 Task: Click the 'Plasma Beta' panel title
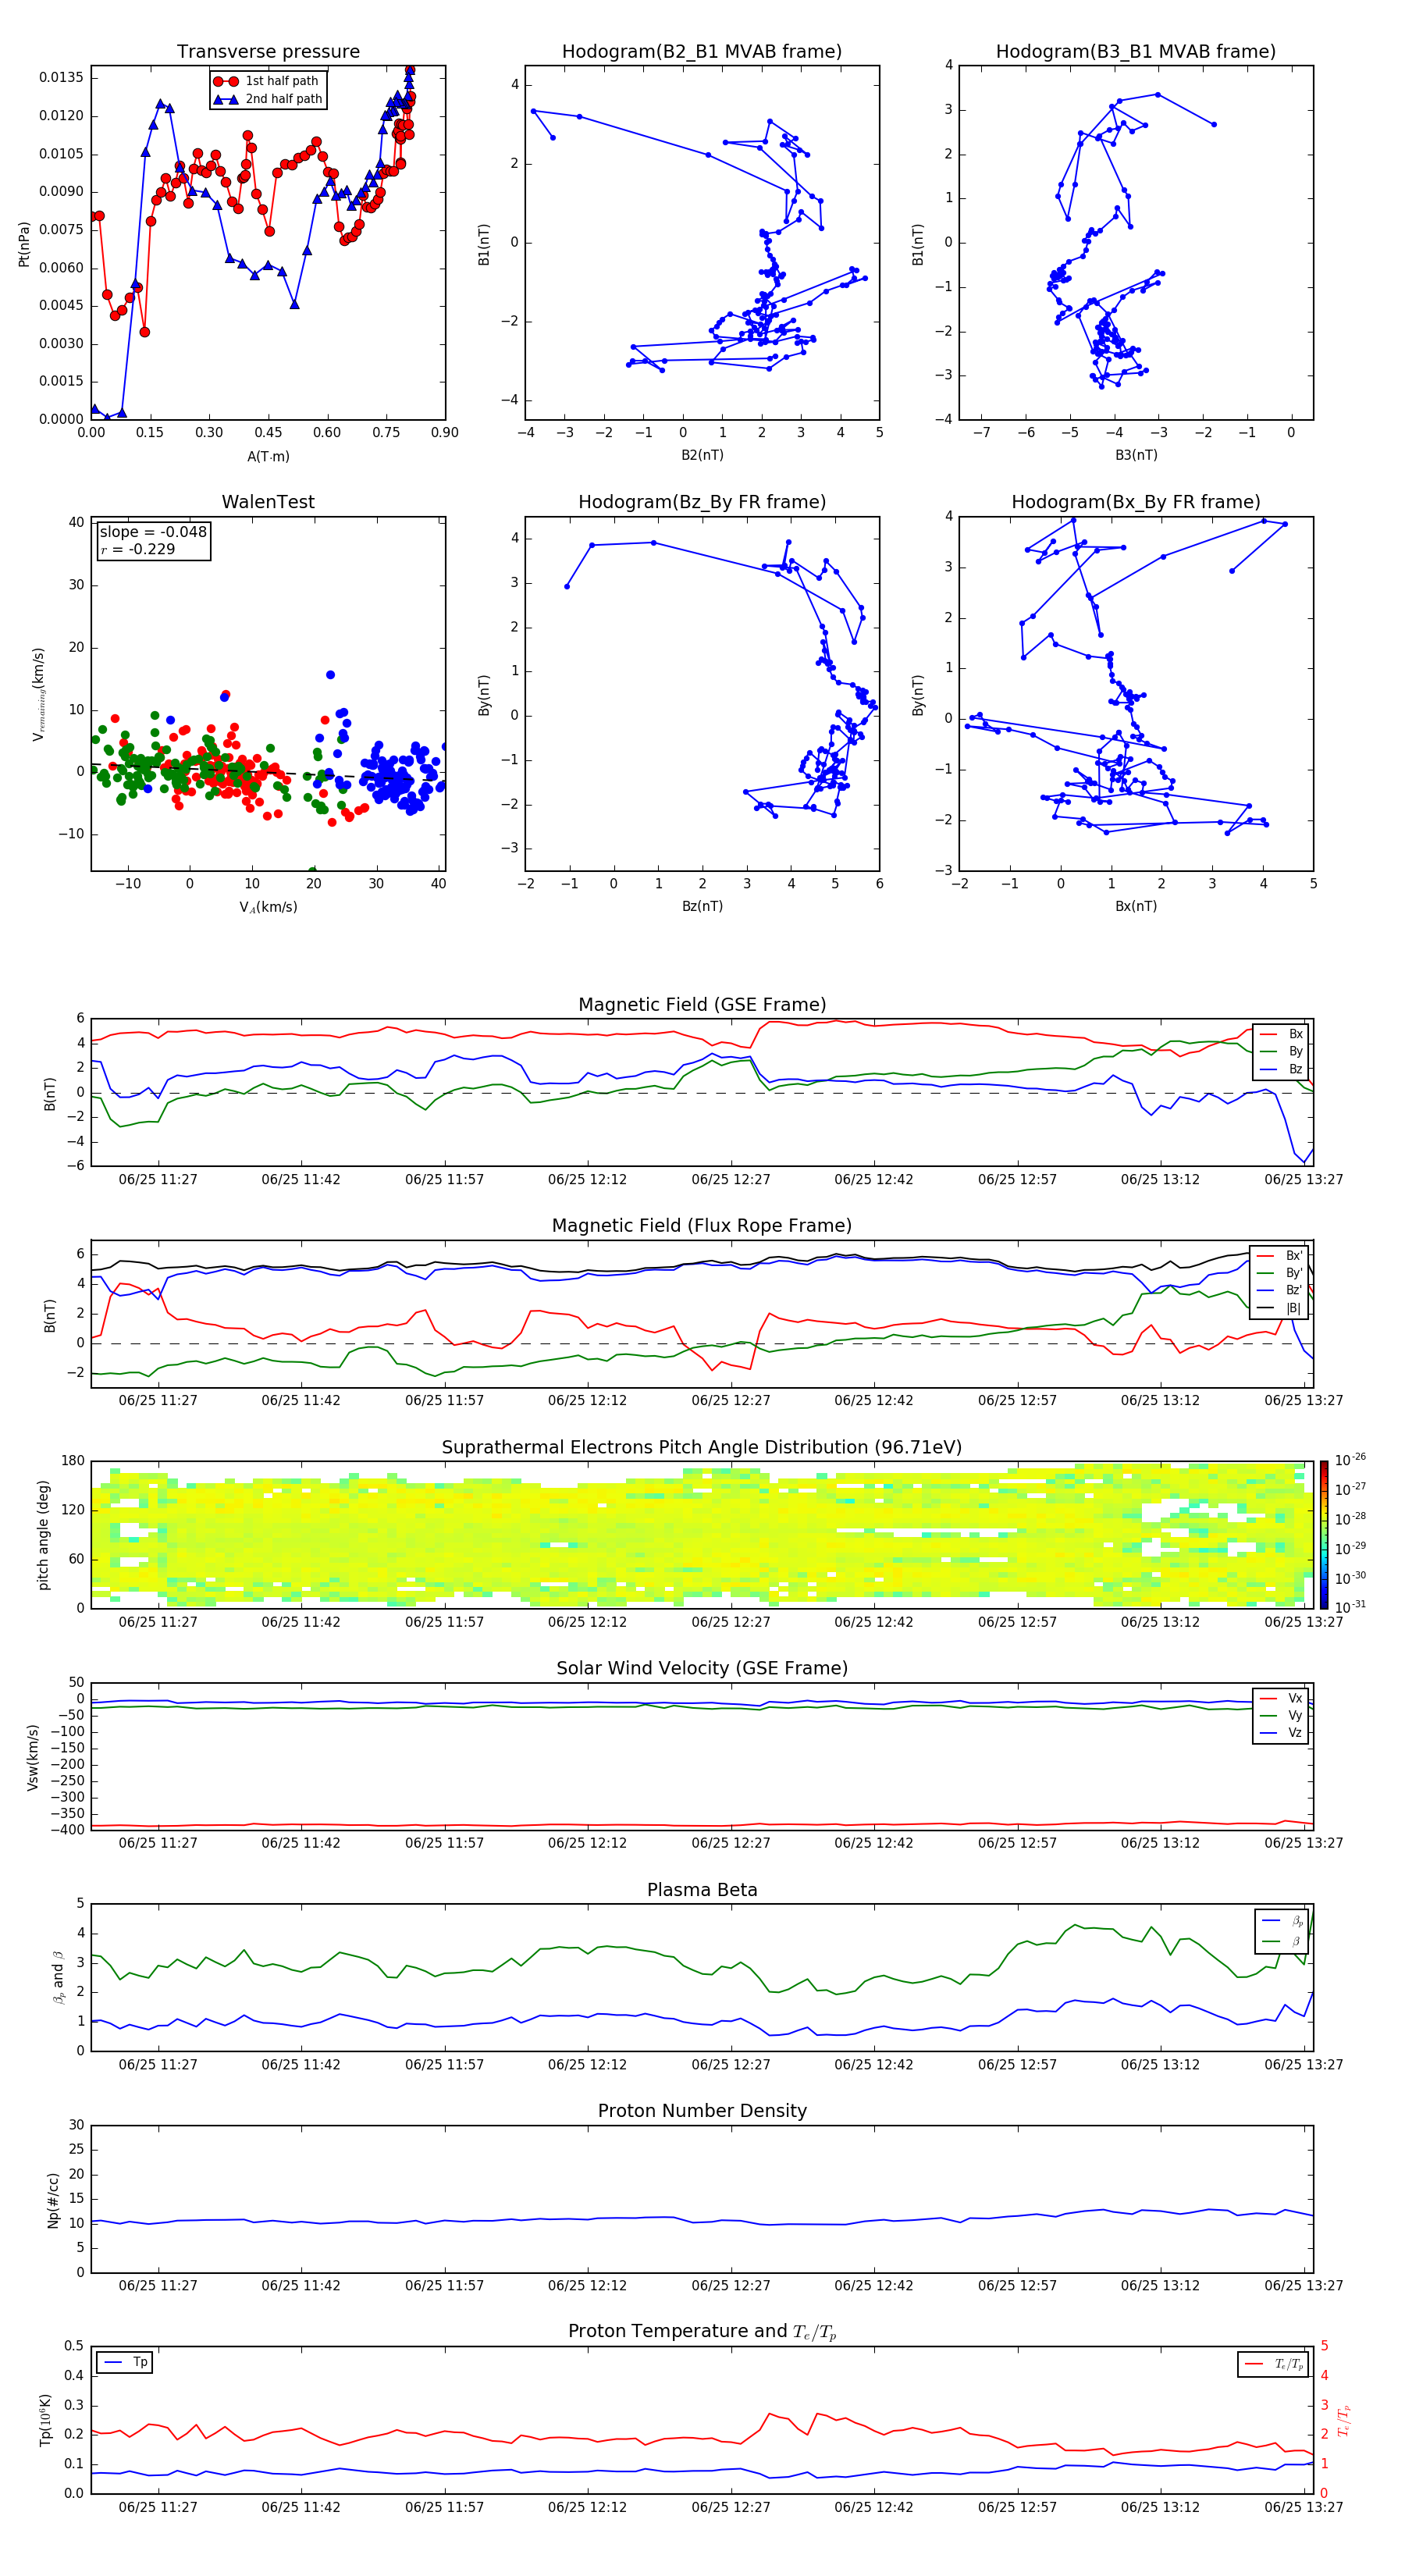pyautogui.click(x=702, y=1890)
